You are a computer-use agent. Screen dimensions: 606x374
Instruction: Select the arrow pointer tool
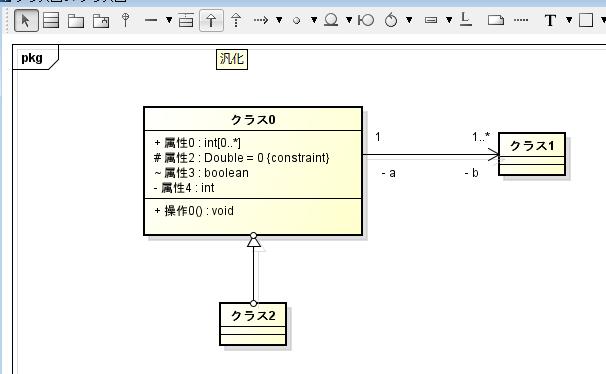click(26, 20)
